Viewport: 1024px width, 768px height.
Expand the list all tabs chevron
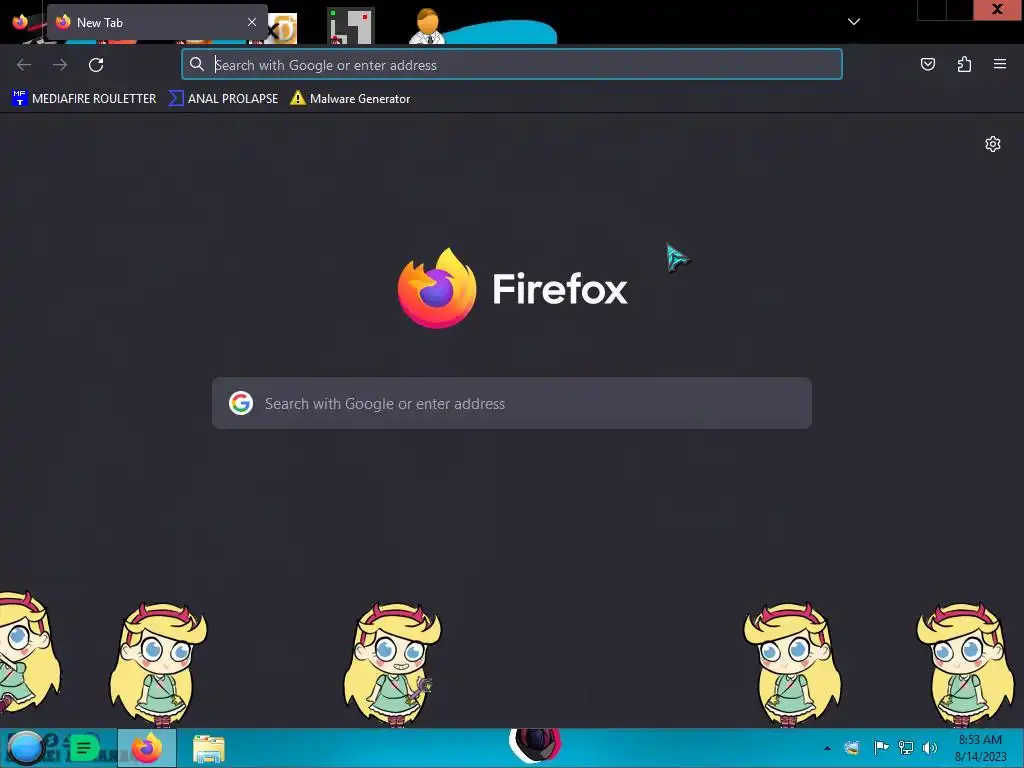pos(853,22)
